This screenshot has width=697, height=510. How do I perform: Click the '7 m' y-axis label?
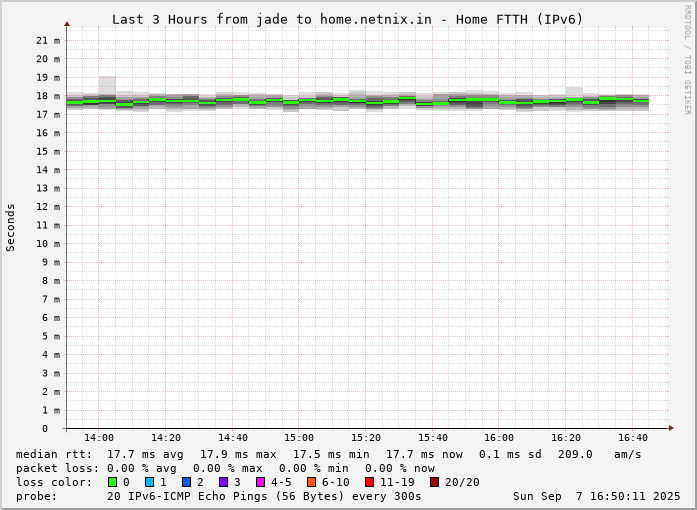(51, 299)
